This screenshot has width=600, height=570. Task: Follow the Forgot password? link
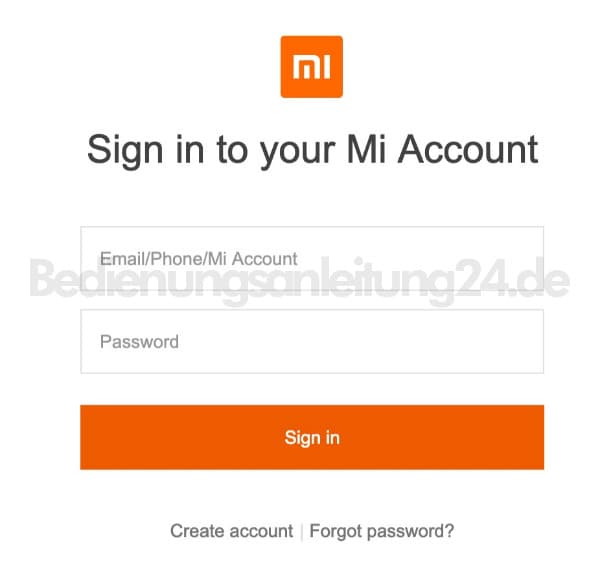pyautogui.click(x=382, y=532)
